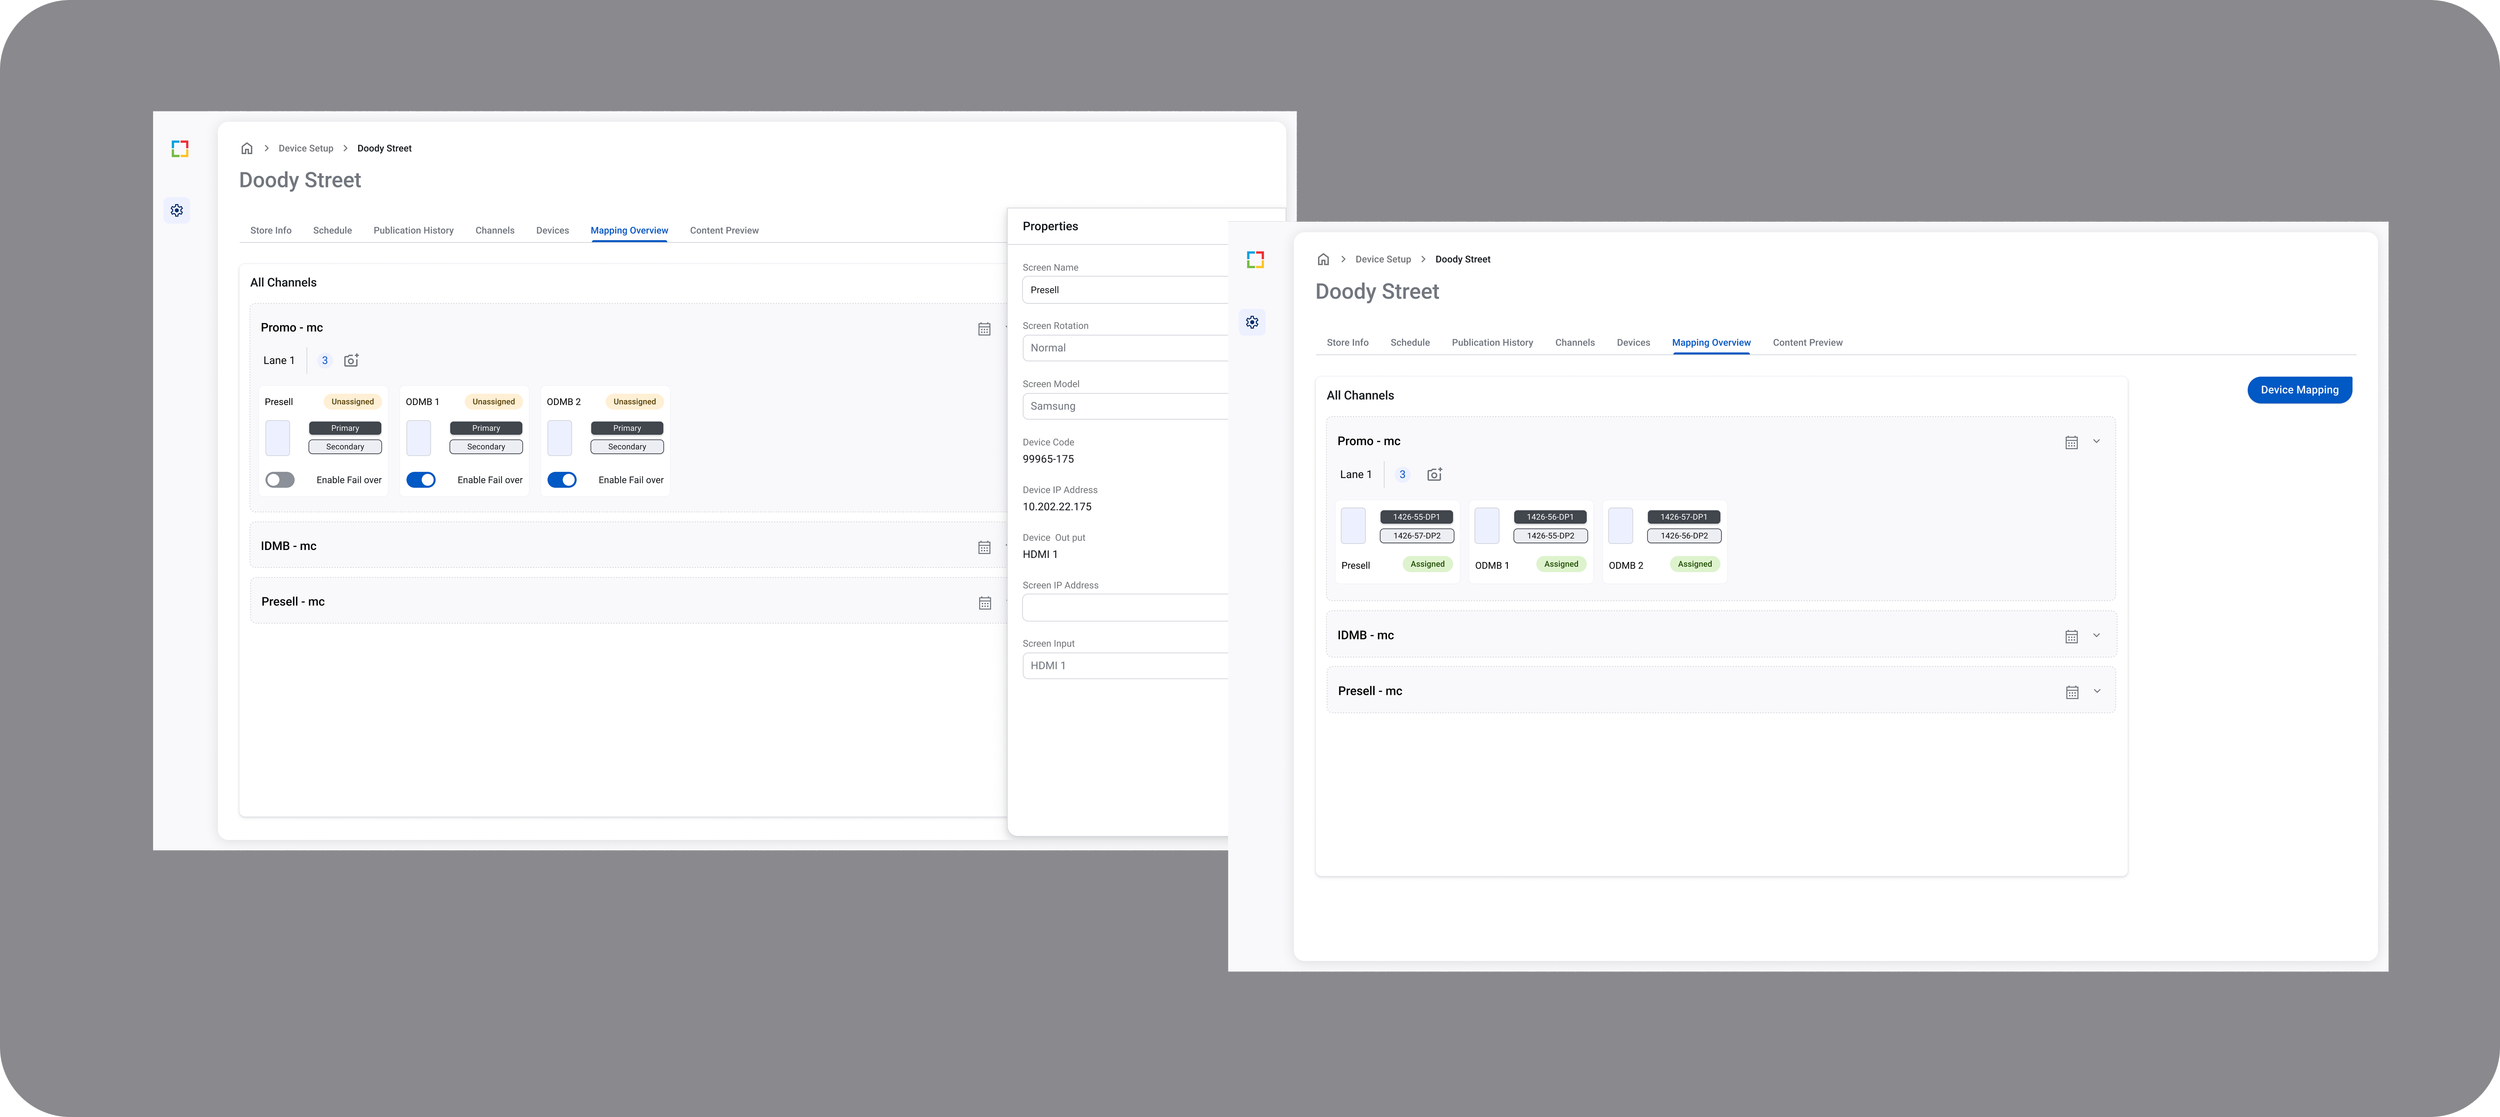The height and width of the screenshot is (1117, 2500).
Task: Switch to Content Preview tab in right window
Action: (x=1807, y=343)
